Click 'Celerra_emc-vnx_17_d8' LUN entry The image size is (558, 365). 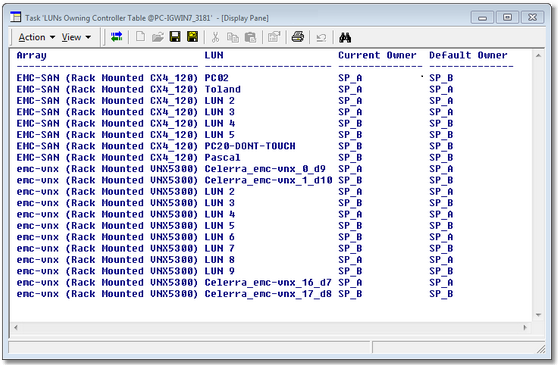tap(268, 294)
